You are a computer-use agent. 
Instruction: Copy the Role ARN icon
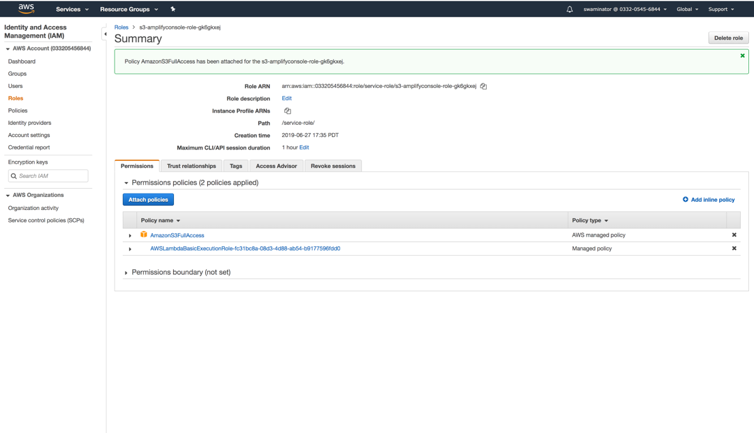point(483,87)
